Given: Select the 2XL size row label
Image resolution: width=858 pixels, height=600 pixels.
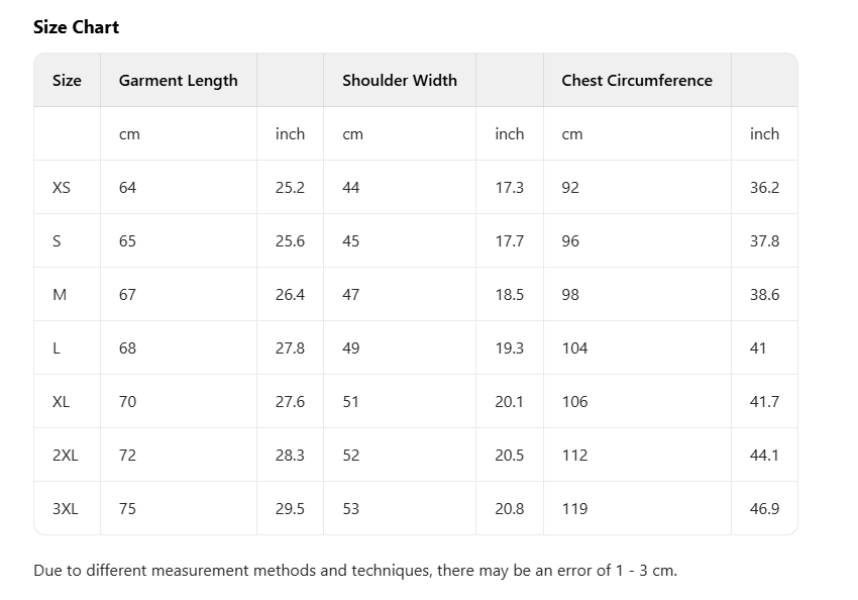Looking at the screenshot, I should [x=65, y=455].
